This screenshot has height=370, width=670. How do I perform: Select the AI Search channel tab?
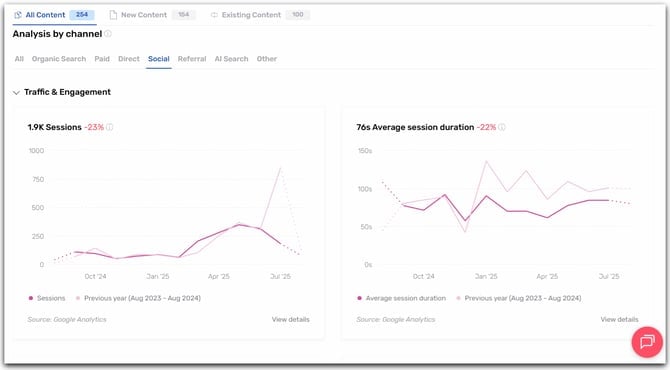click(x=231, y=59)
